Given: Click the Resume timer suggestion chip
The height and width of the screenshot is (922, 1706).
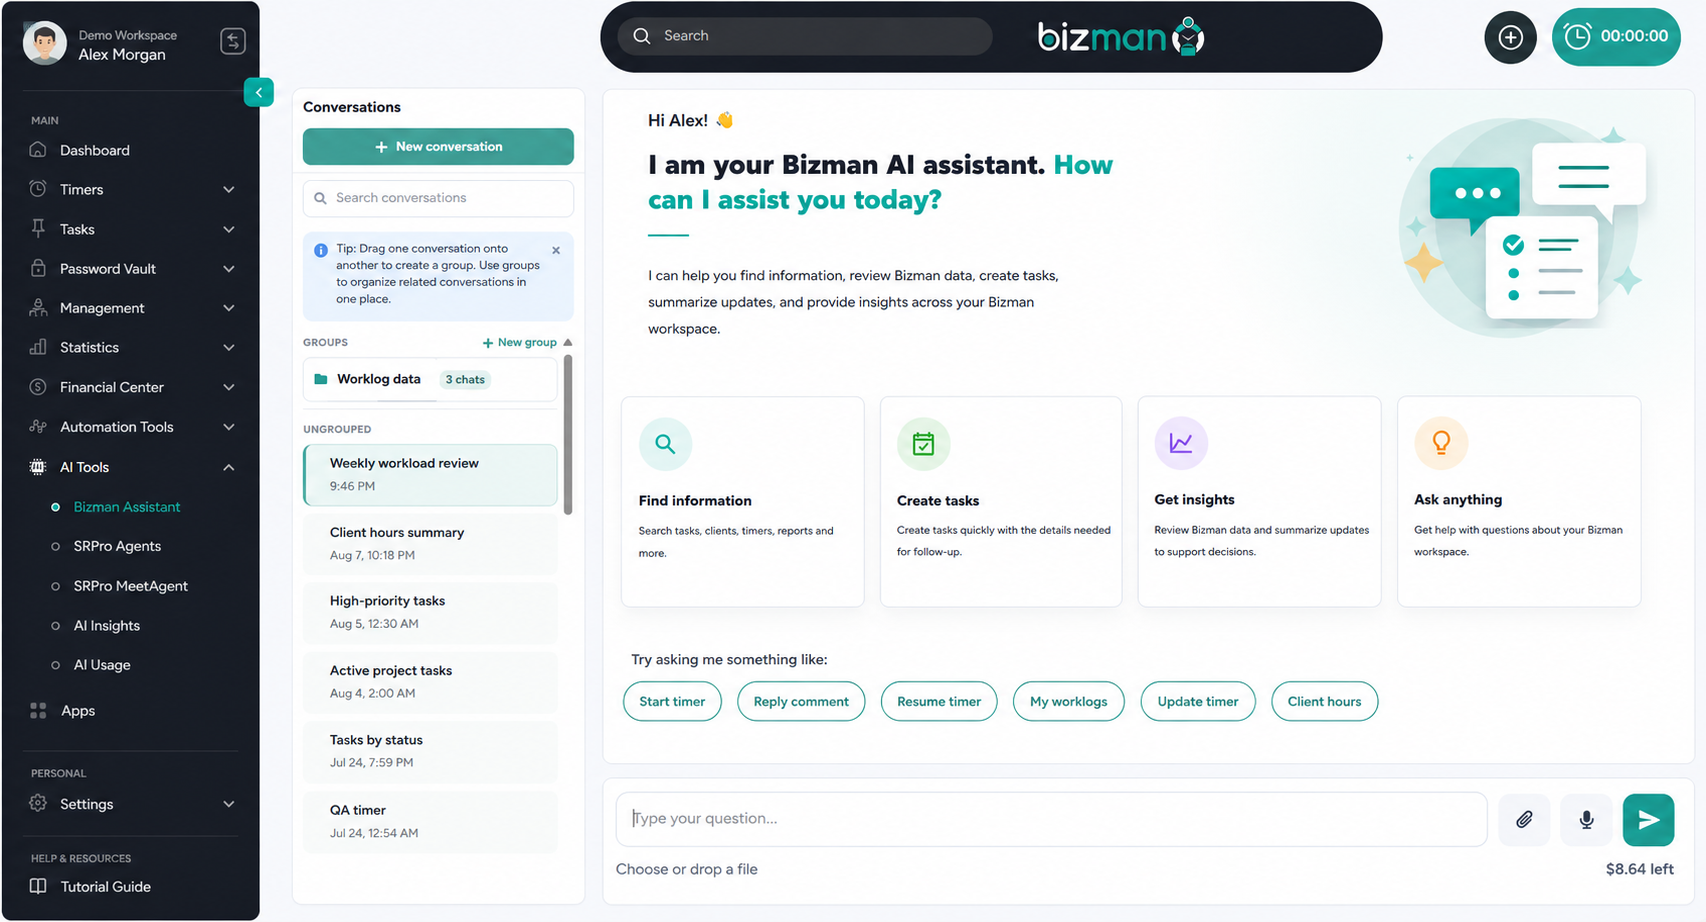Looking at the screenshot, I should pyautogui.click(x=939, y=701).
